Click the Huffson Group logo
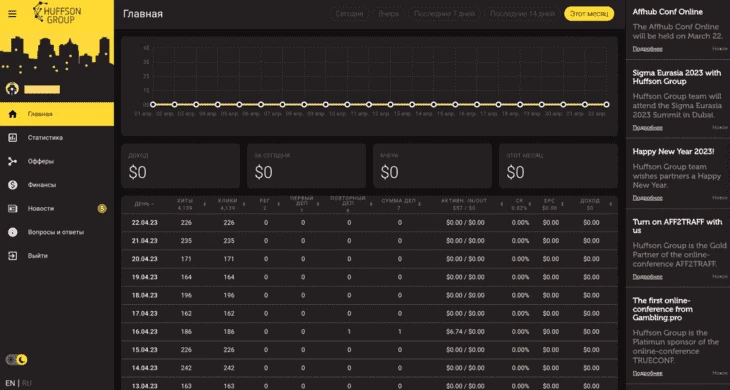 tap(57, 13)
